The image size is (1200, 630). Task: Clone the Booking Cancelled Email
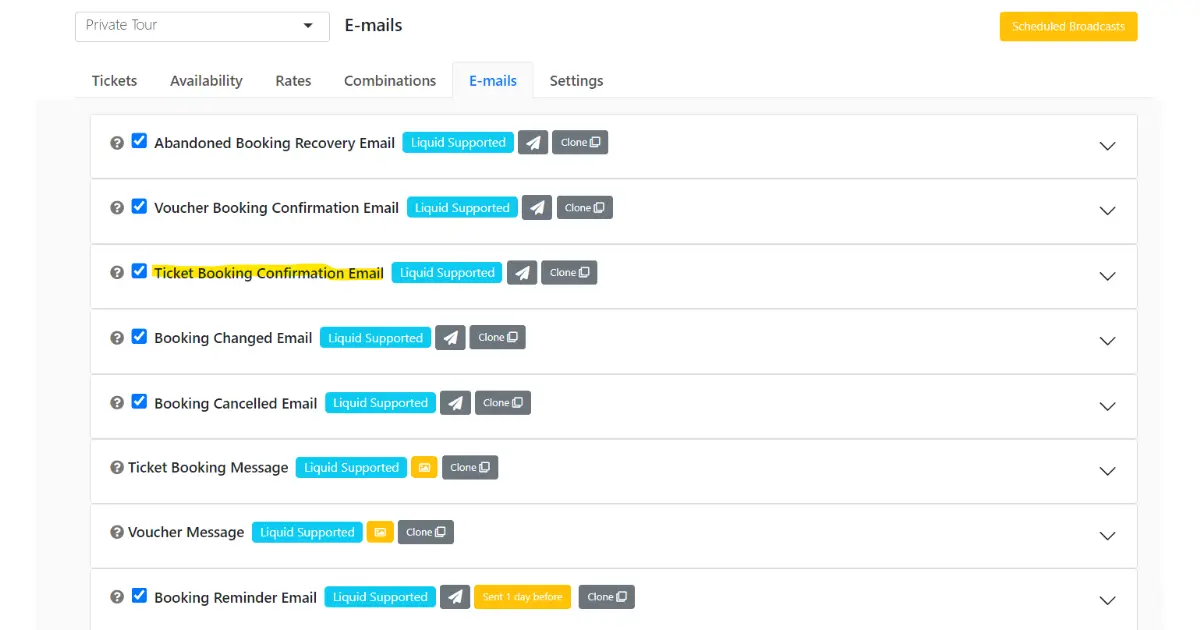coord(503,402)
